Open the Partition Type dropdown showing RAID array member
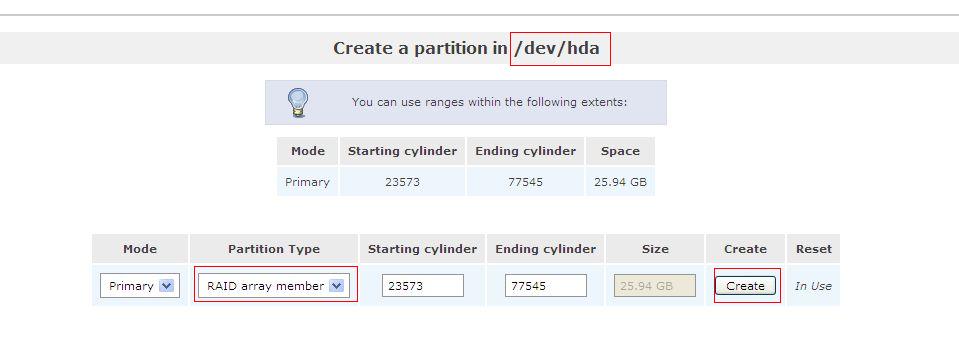959x363 pixels. point(274,285)
